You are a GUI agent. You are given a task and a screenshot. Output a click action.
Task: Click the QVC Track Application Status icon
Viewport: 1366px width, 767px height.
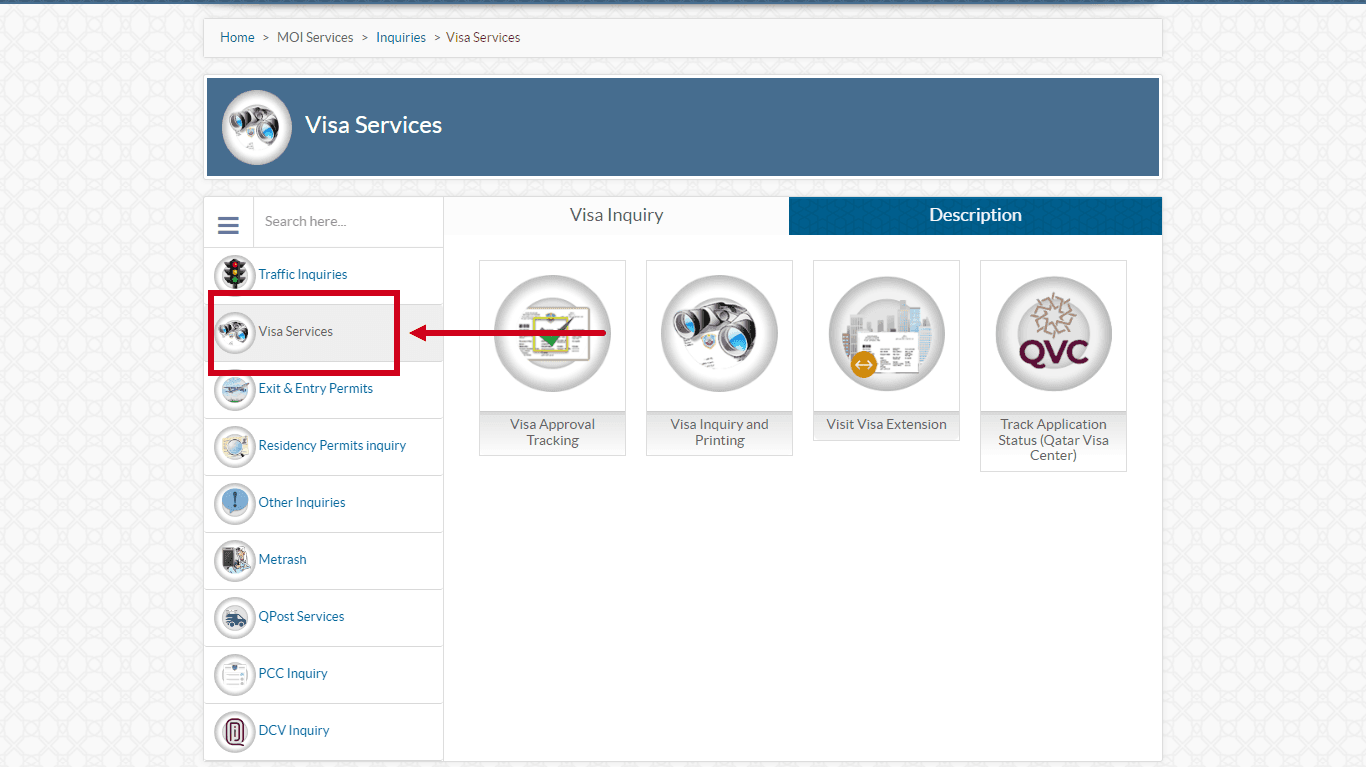point(1053,335)
